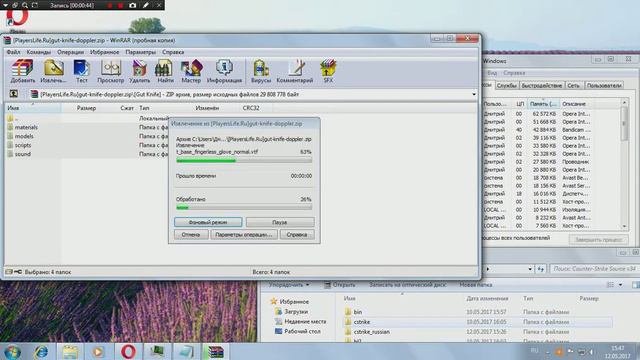Click the Добавить (Add) toolbar icon in WinRAR

coord(22,71)
